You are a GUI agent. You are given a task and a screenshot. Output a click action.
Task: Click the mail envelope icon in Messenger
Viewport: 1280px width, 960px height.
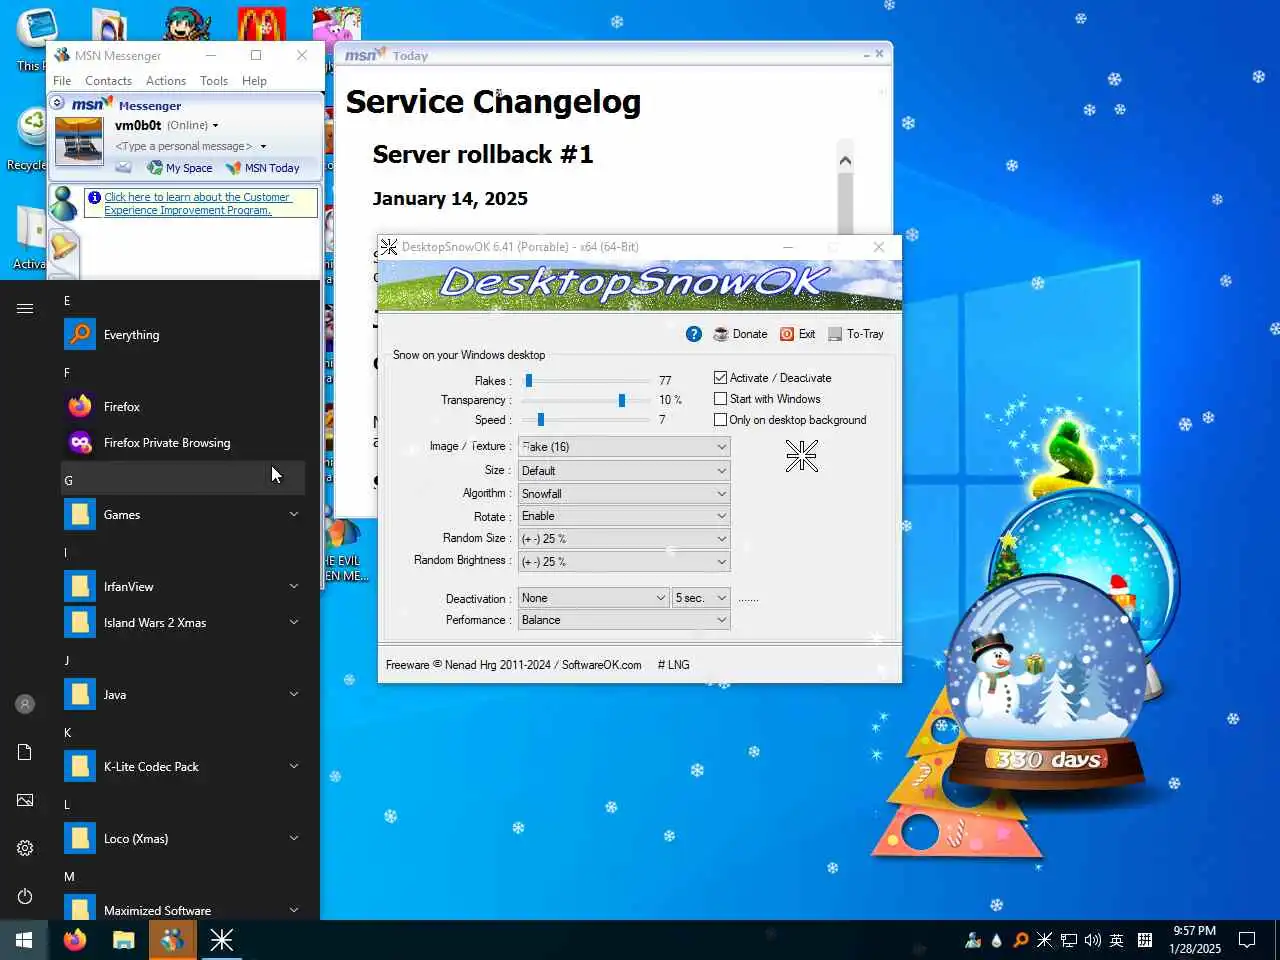tap(123, 167)
